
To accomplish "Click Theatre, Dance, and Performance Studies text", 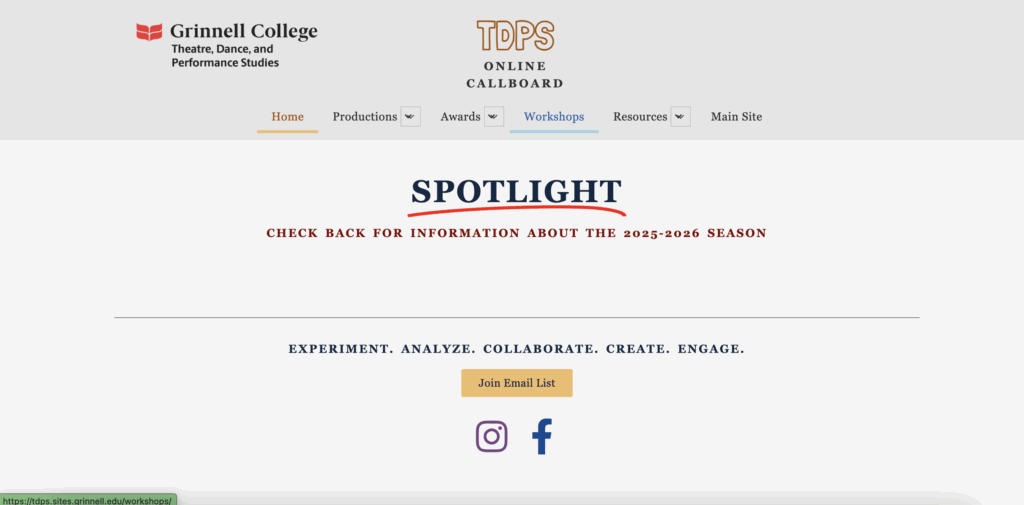I will [225, 56].
